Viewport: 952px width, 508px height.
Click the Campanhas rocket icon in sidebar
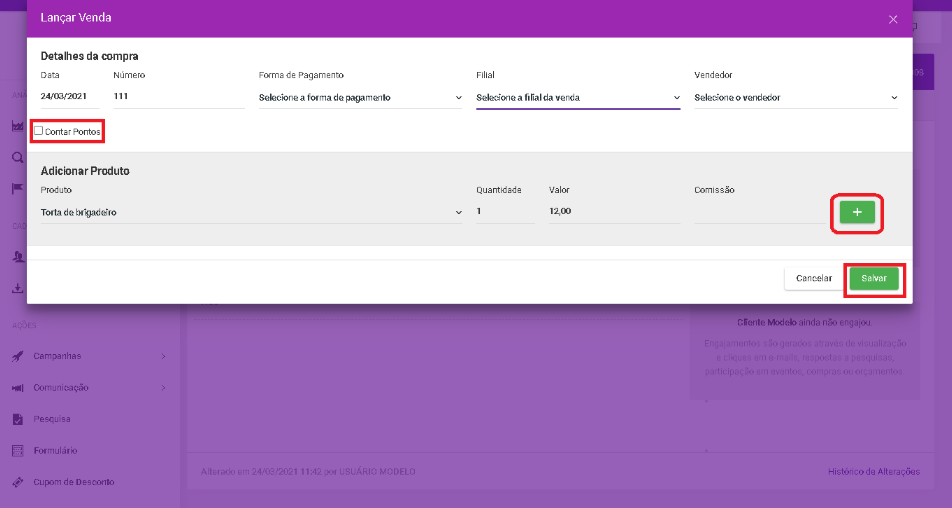tap(17, 356)
